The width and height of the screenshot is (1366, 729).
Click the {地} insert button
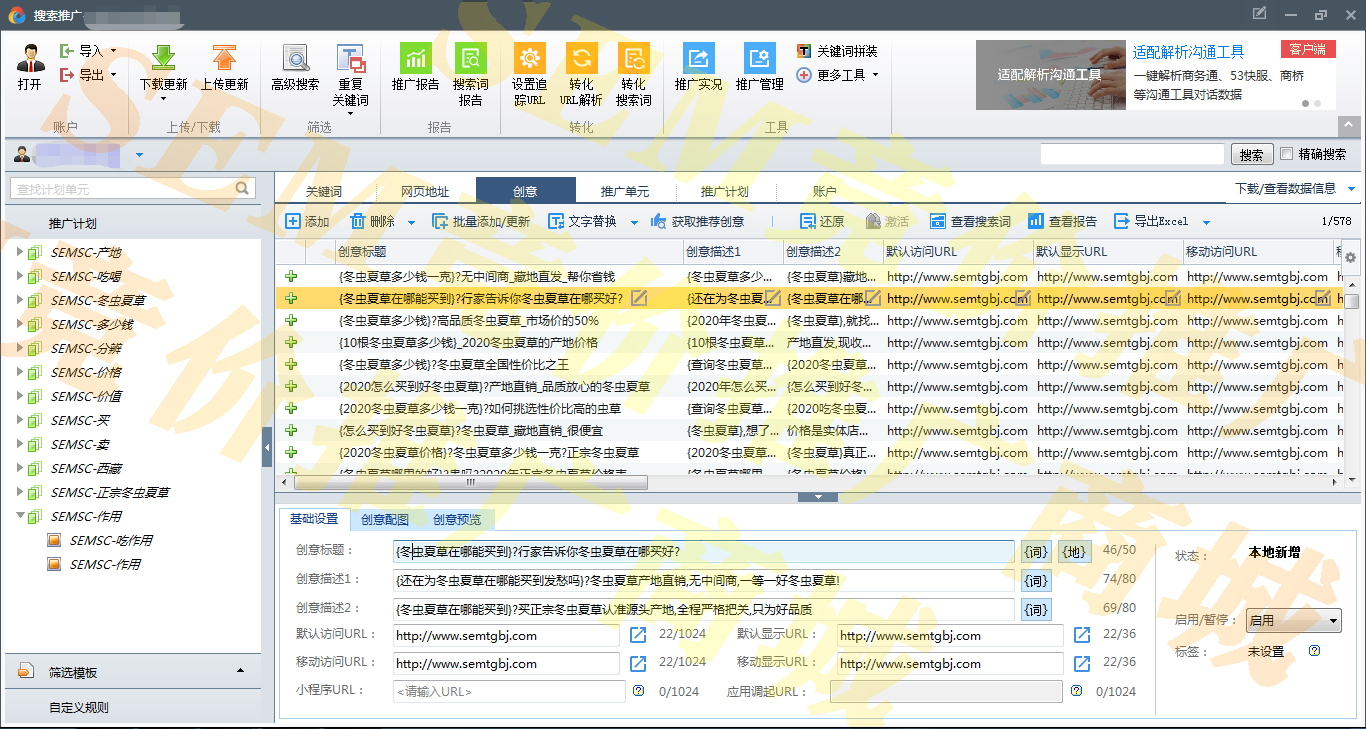(1074, 552)
